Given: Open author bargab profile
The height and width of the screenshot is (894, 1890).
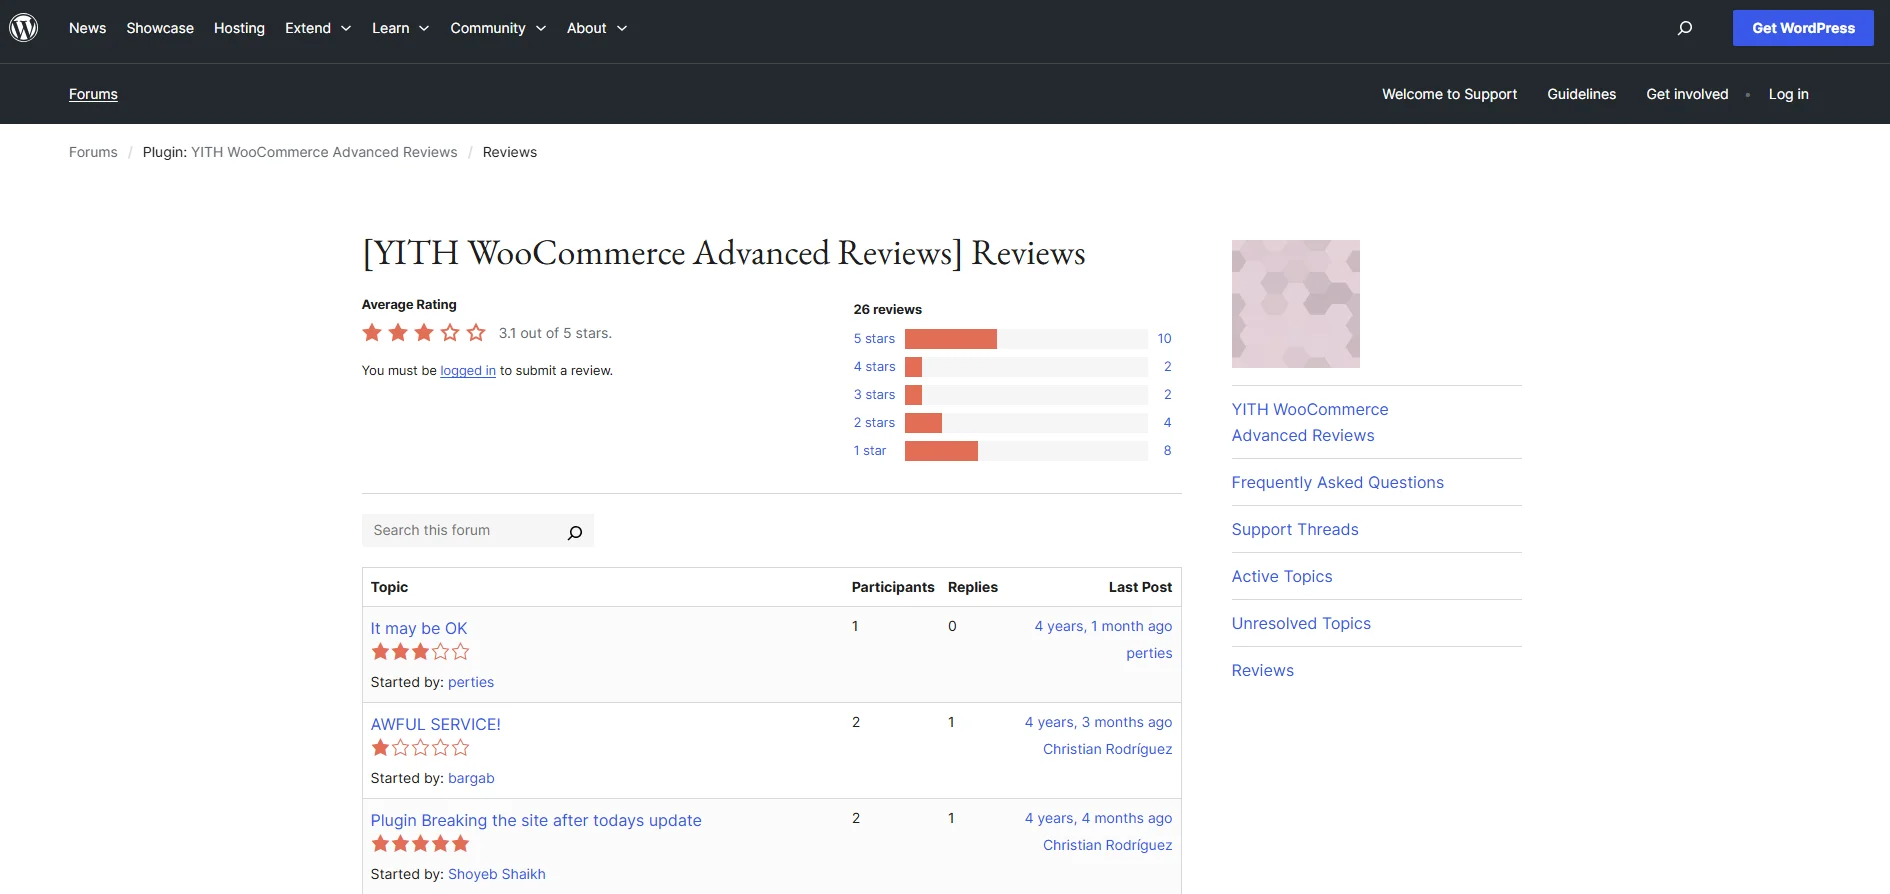Looking at the screenshot, I should tap(471, 778).
